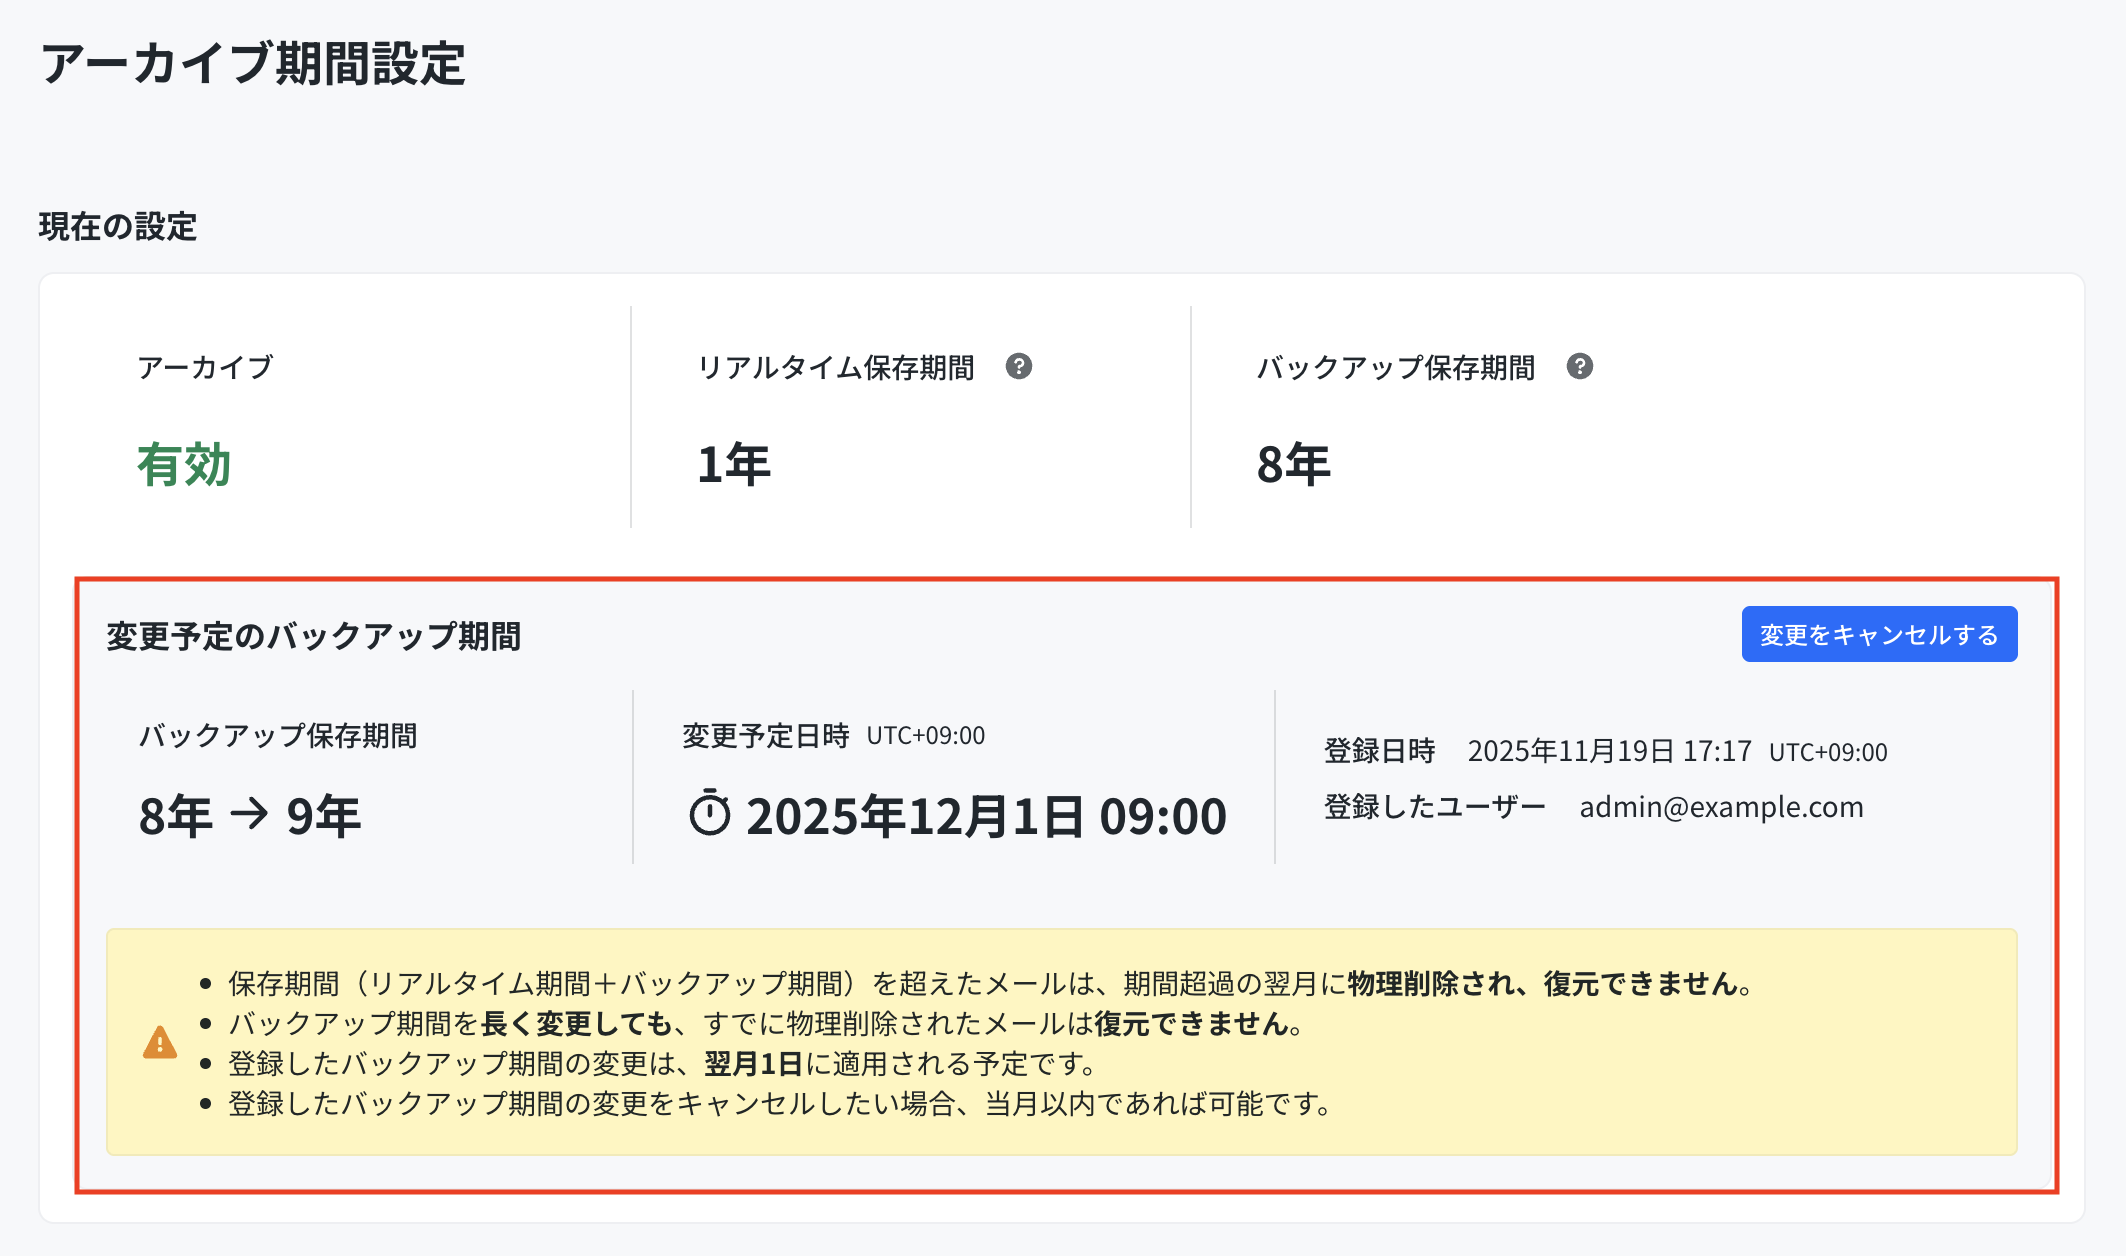This screenshot has width=2126, height=1256.
Task: Click the 登録日時 label
Action: [x=1380, y=751]
